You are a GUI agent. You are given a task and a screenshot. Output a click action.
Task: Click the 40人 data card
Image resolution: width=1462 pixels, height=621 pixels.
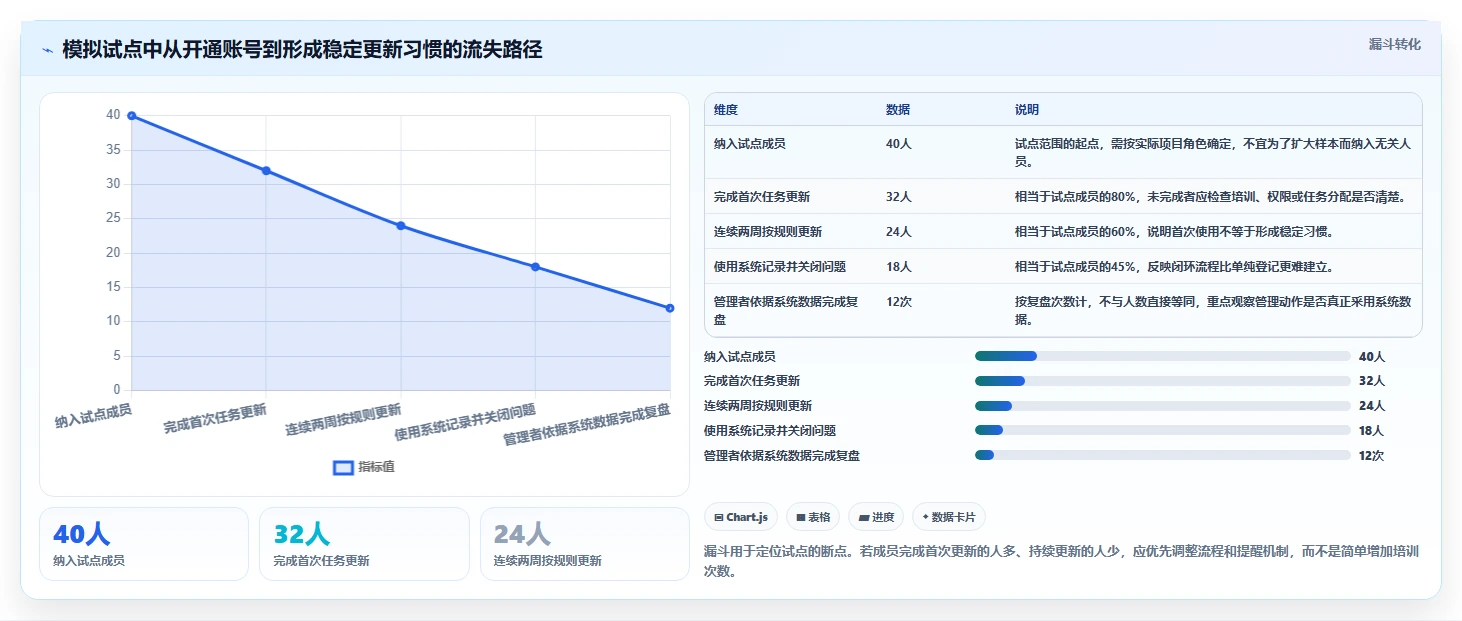(x=144, y=544)
